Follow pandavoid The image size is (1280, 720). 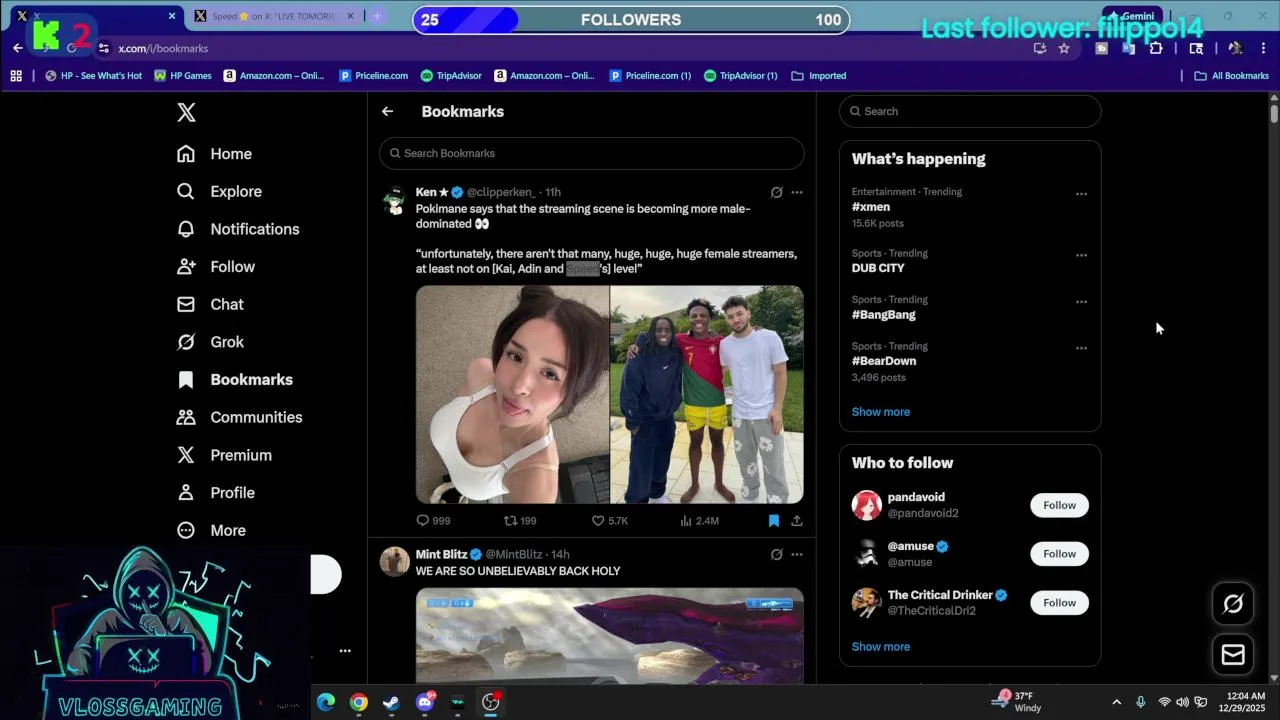coord(1060,505)
